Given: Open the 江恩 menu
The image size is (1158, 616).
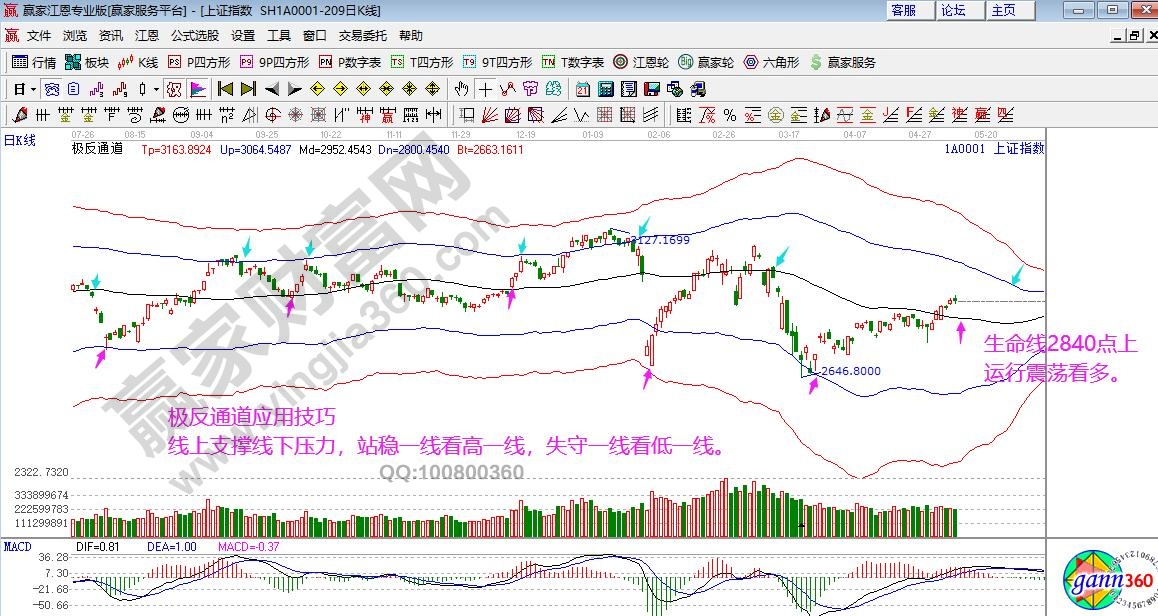Looking at the screenshot, I should [x=147, y=35].
